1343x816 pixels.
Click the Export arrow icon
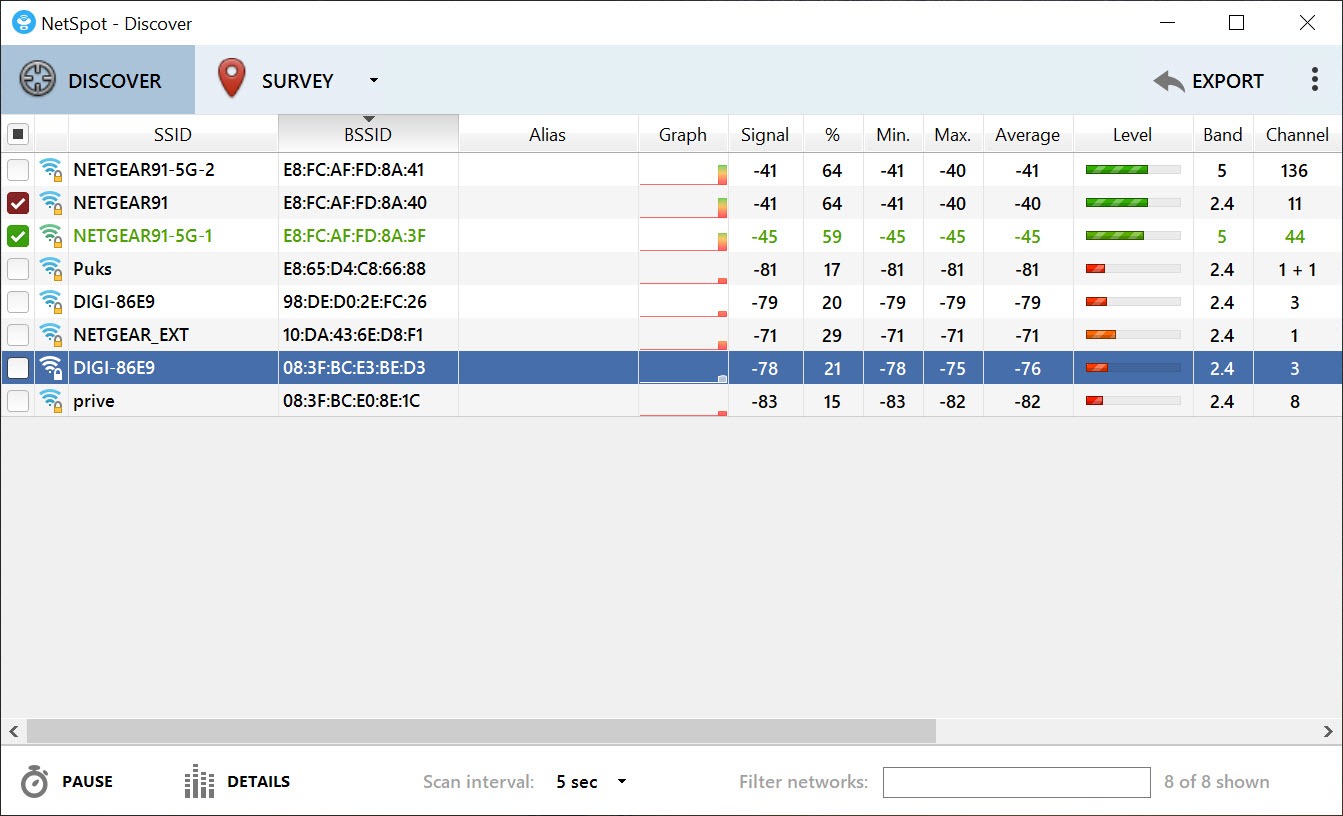(x=1168, y=81)
